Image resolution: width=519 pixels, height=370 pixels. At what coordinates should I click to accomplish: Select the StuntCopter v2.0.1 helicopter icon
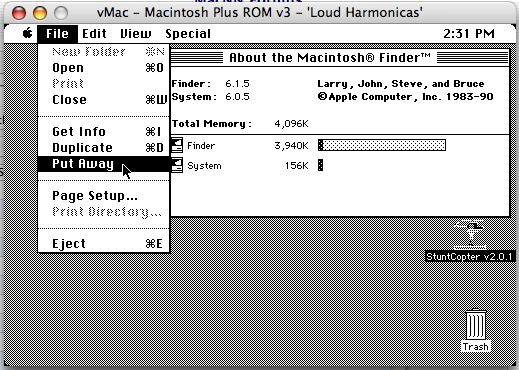tap(470, 234)
